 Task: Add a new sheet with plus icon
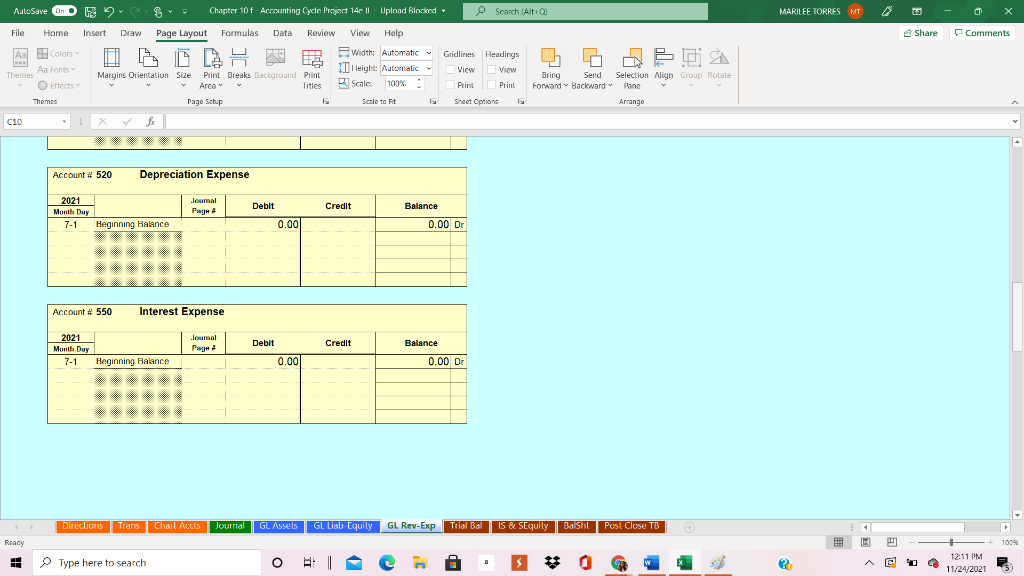click(x=689, y=527)
